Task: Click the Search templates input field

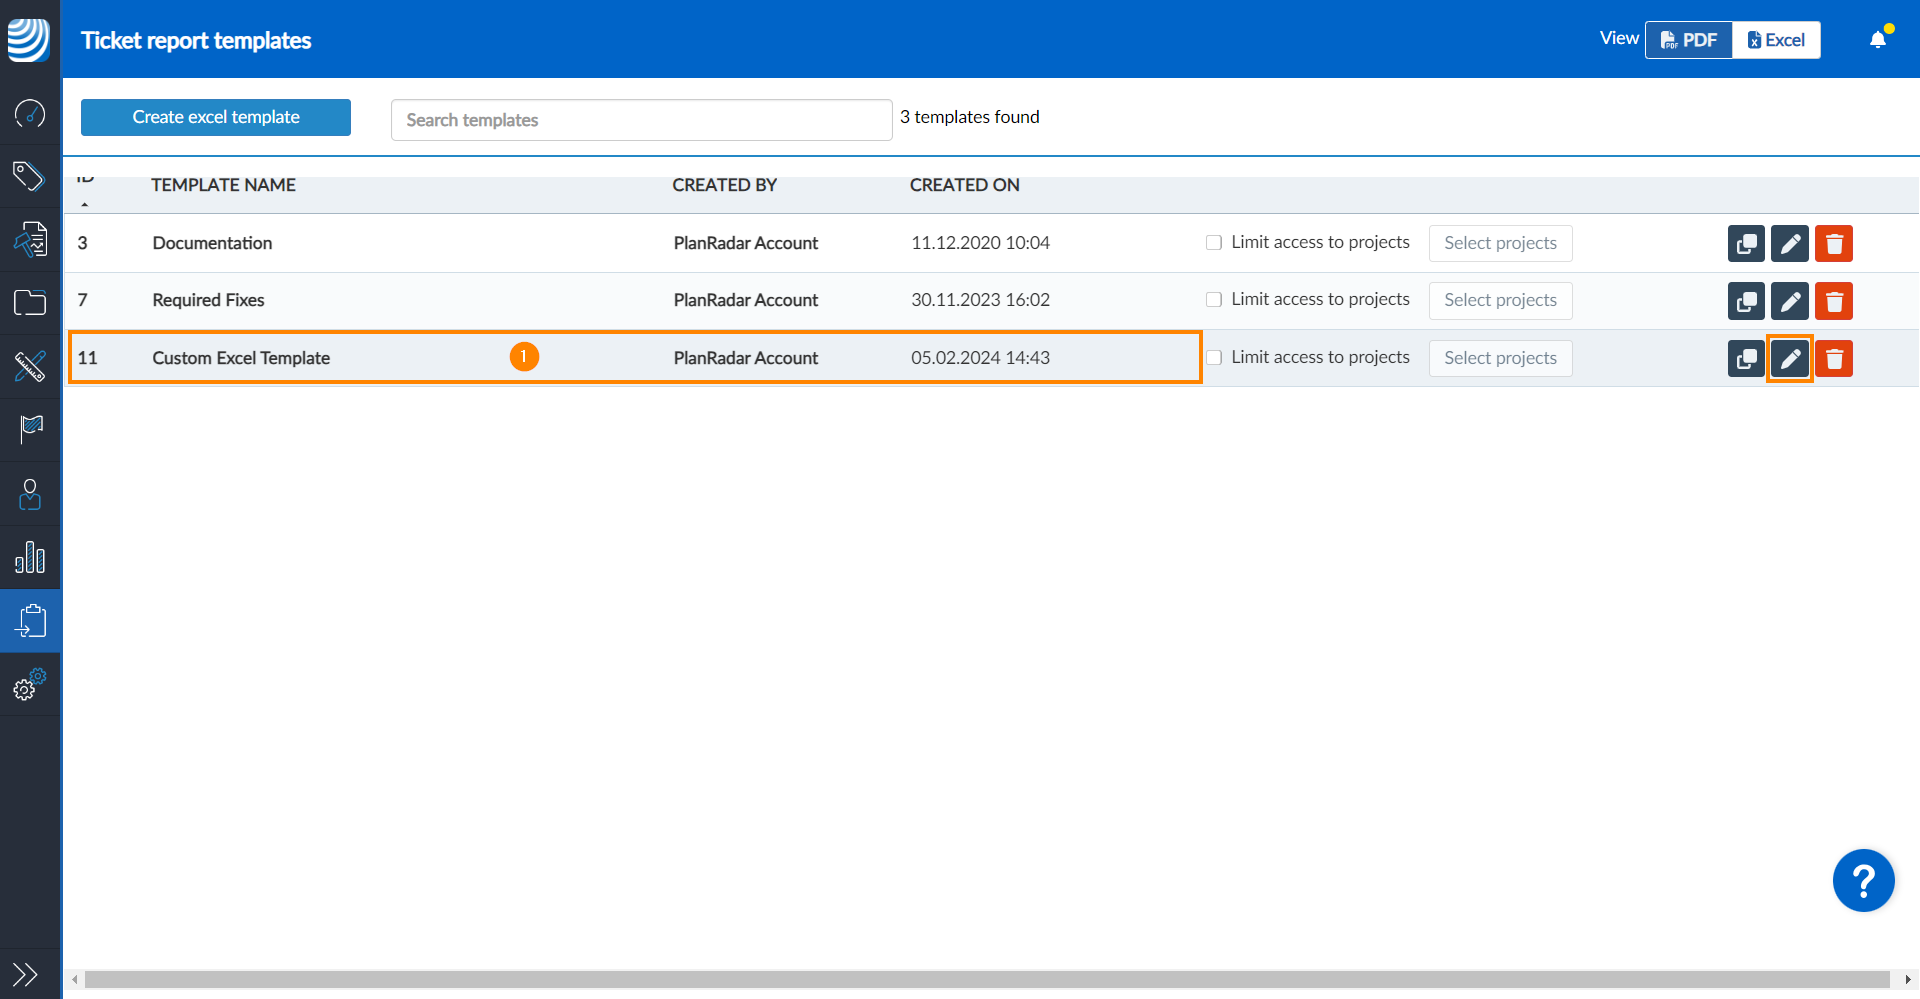Action: tap(641, 120)
